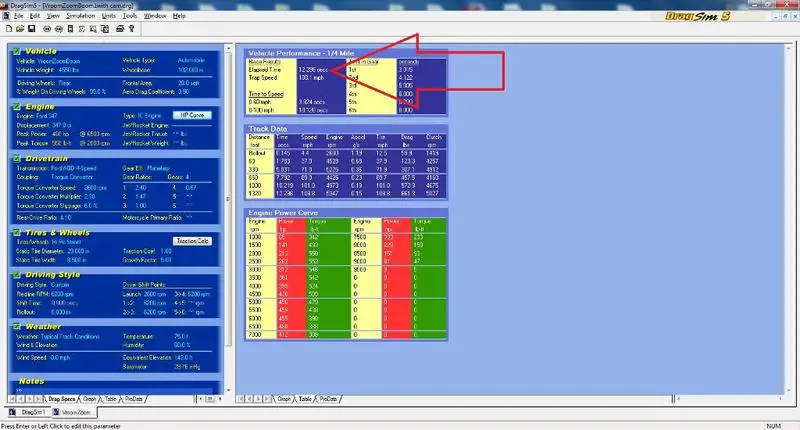Toggle the Engine category checkbox
Viewport: 800px width, 430px height.
pyautogui.click(x=17, y=107)
